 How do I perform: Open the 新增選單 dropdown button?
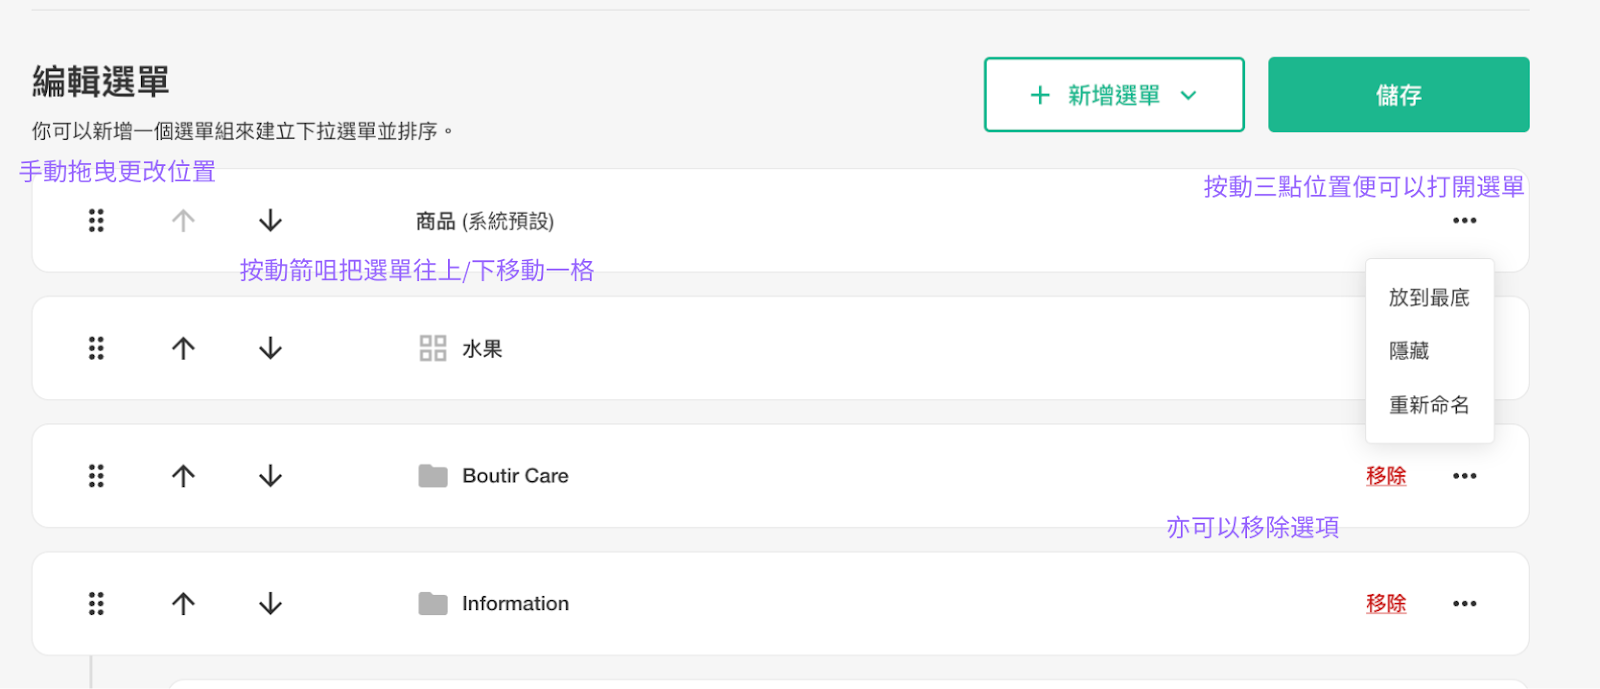(x=1114, y=95)
